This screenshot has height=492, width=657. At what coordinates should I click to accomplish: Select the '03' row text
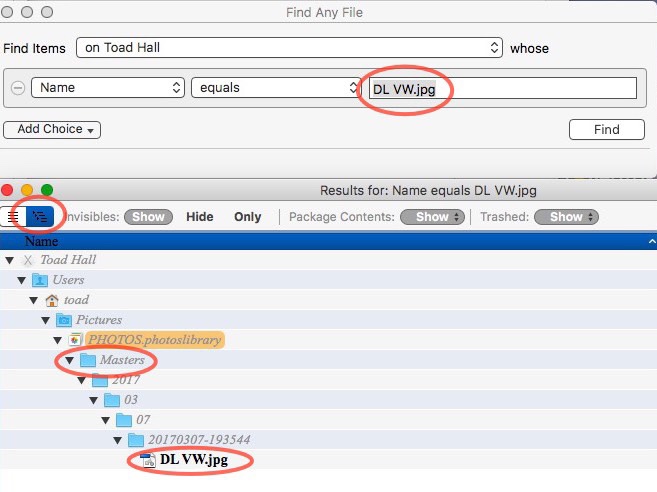click(131, 399)
